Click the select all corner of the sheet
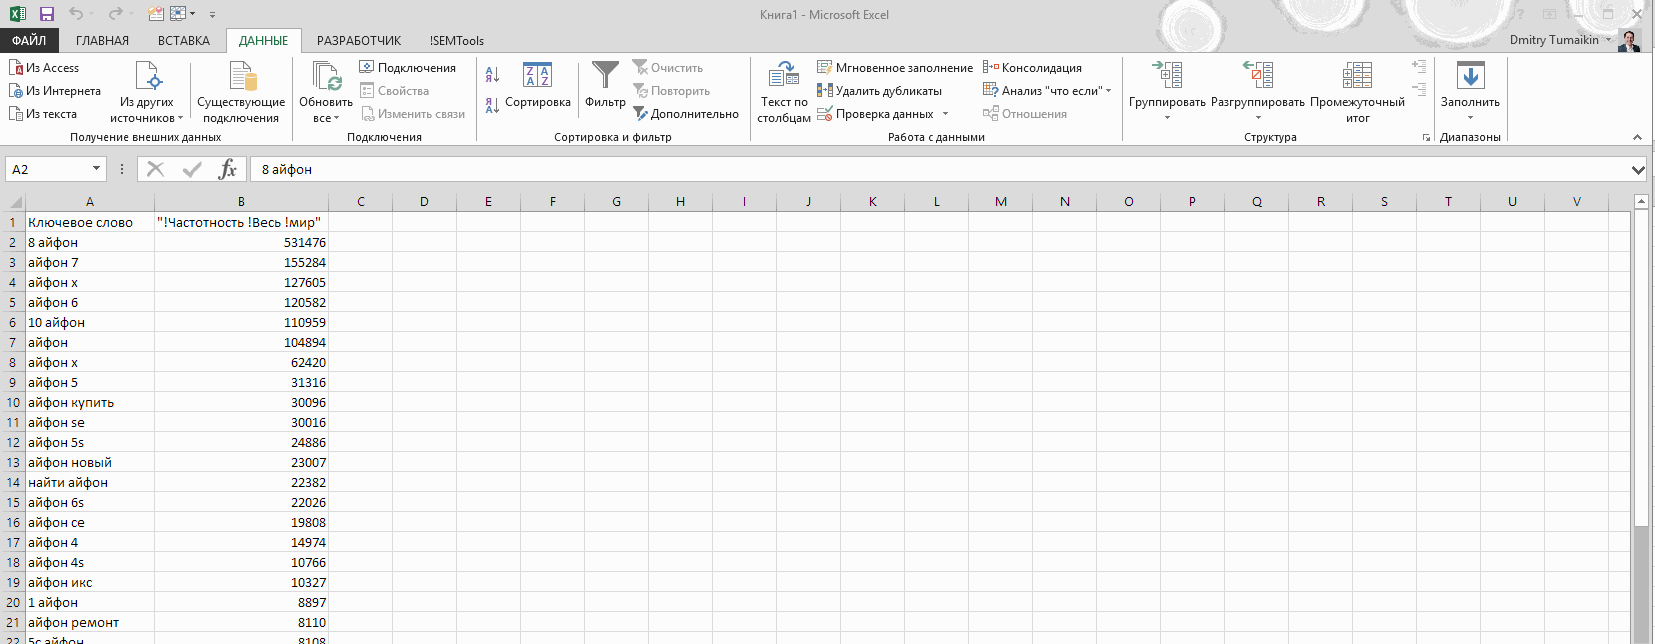This screenshot has height=644, width=1655. tap(14, 202)
